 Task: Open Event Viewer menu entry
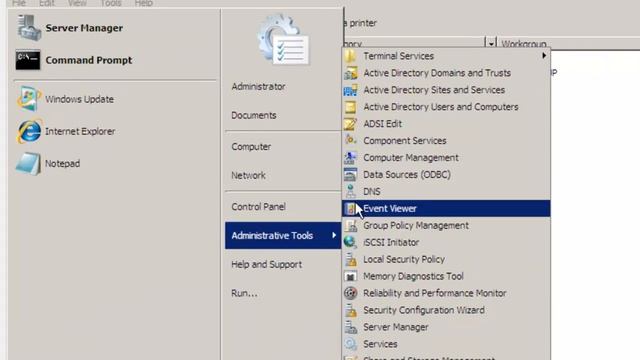pyautogui.click(x=446, y=209)
